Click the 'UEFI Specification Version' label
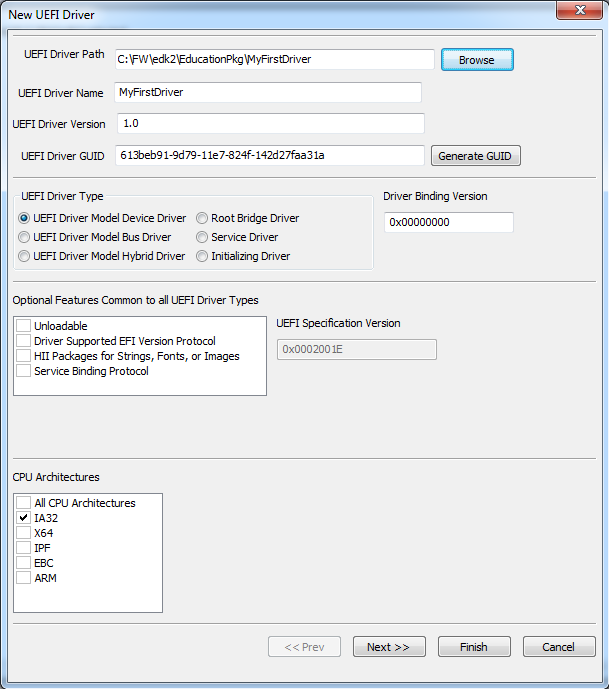The height and width of the screenshot is (689, 609). tap(338, 323)
